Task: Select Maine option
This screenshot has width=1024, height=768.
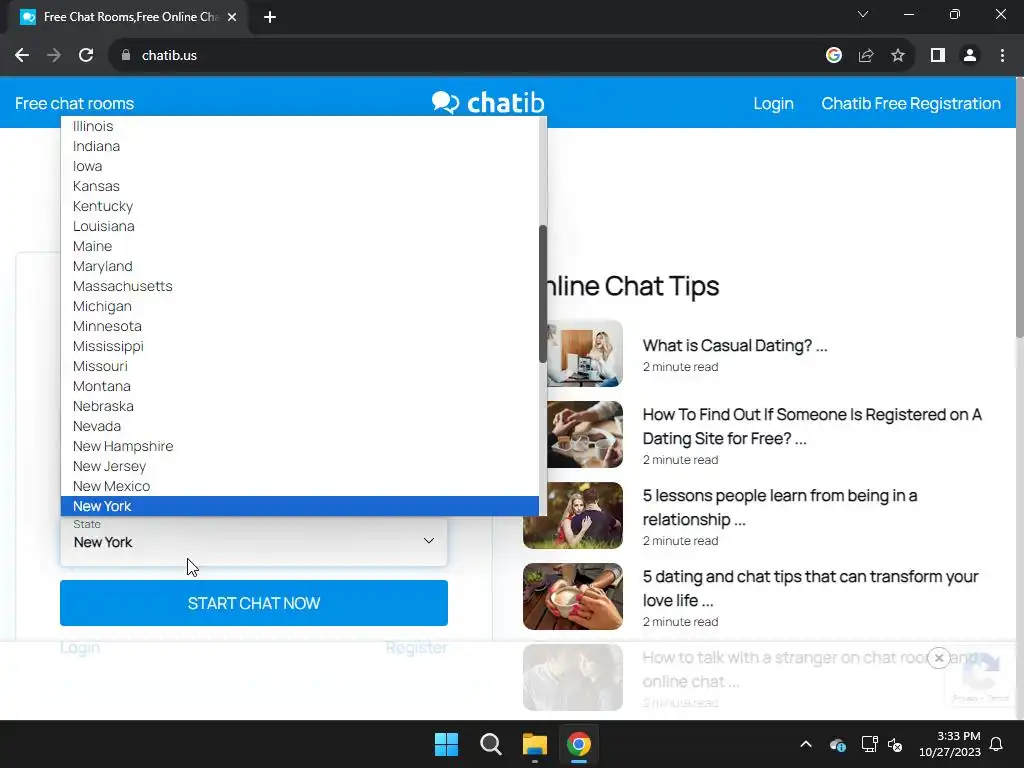Action: click(300, 246)
